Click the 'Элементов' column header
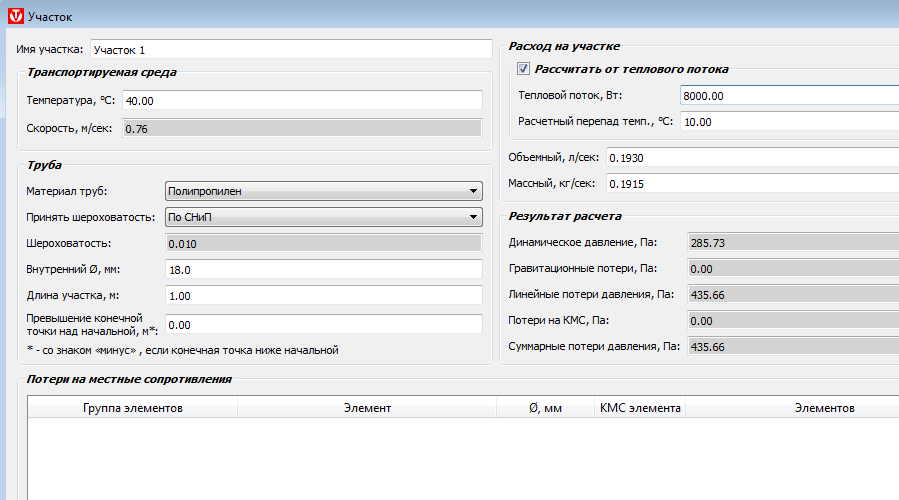The height and width of the screenshot is (500, 899). [824, 408]
